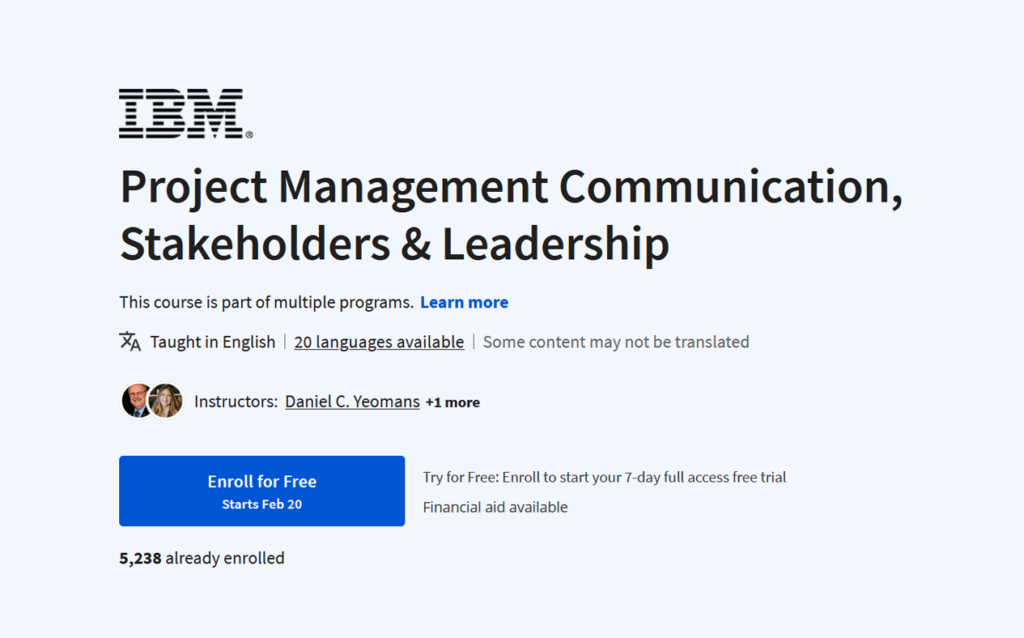The image size is (1024, 638).
Task: Open the 20 languages available list
Action: coord(378,341)
